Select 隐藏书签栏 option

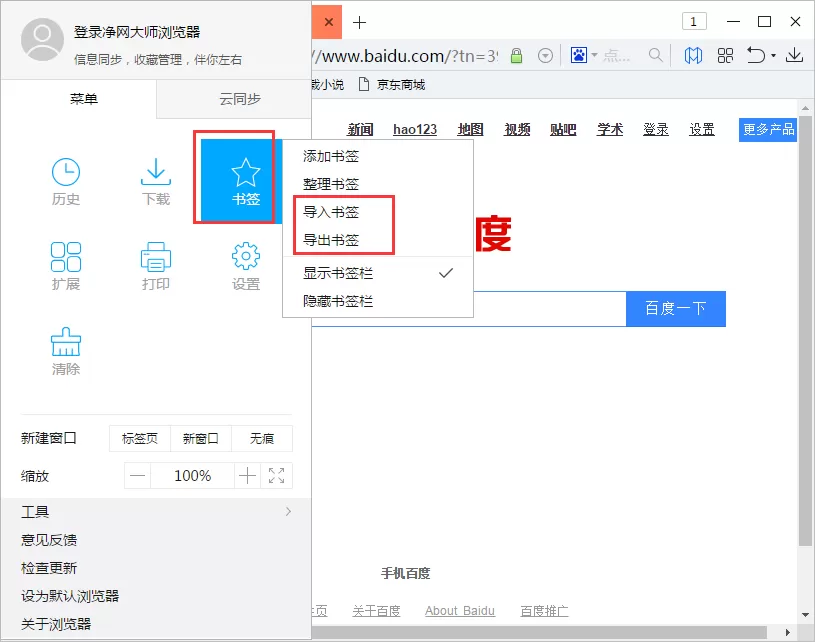tap(378, 301)
